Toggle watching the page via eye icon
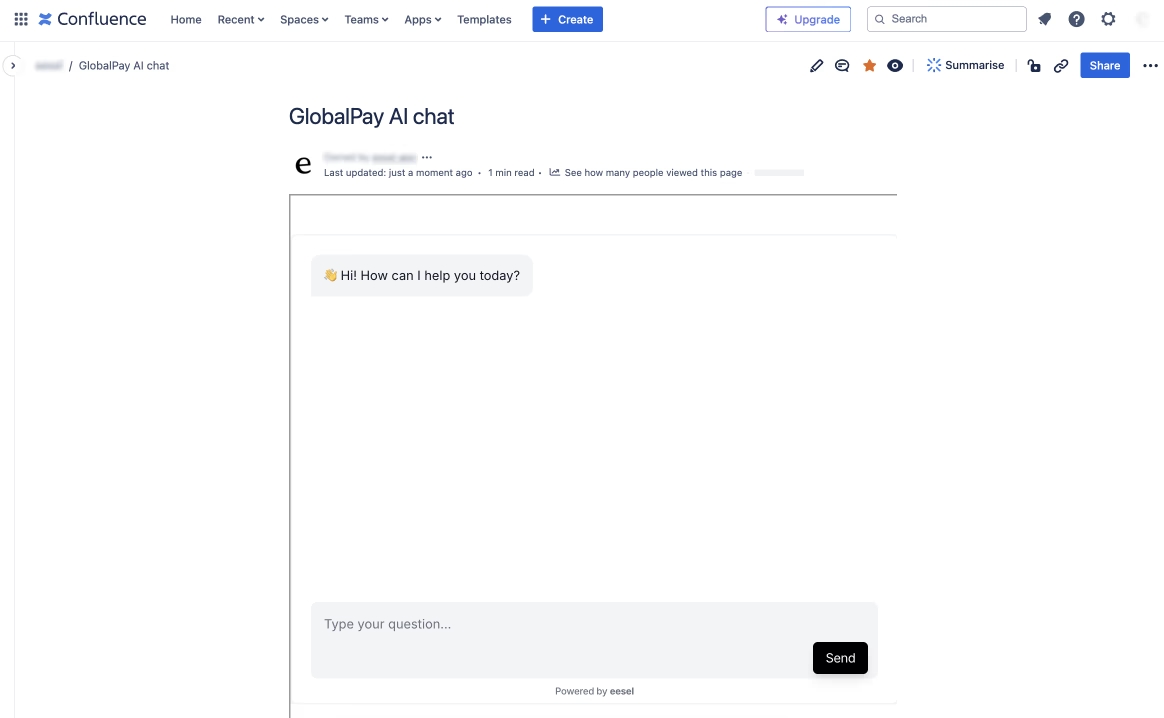The width and height of the screenshot is (1164, 718). pyautogui.click(x=895, y=66)
